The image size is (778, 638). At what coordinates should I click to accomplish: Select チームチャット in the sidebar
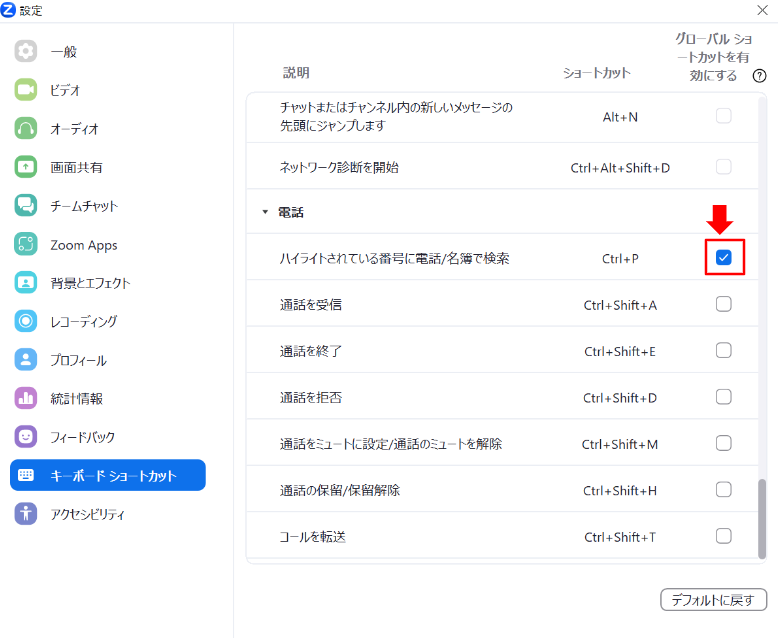pyautogui.click(x=108, y=205)
